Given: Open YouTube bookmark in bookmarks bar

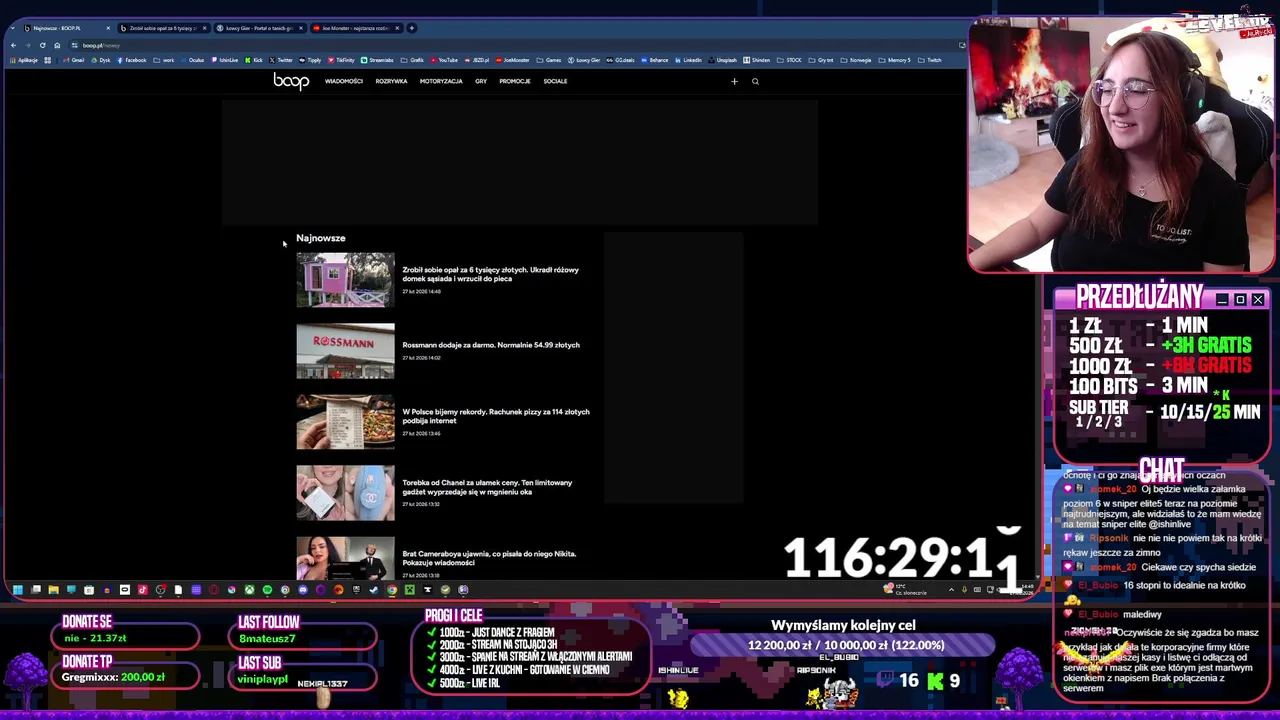Looking at the screenshot, I should 443,60.
